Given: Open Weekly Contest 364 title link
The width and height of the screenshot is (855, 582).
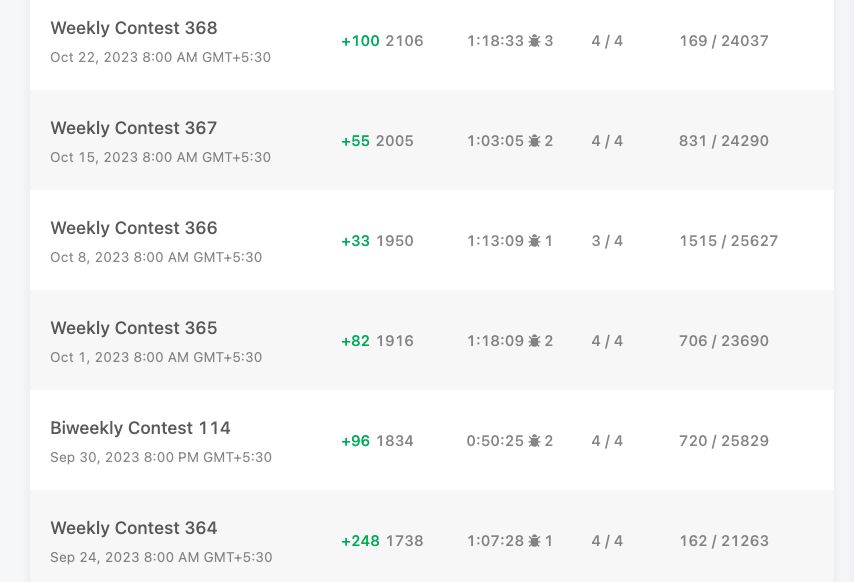Looking at the screenshot, I should tap(134, 527).
